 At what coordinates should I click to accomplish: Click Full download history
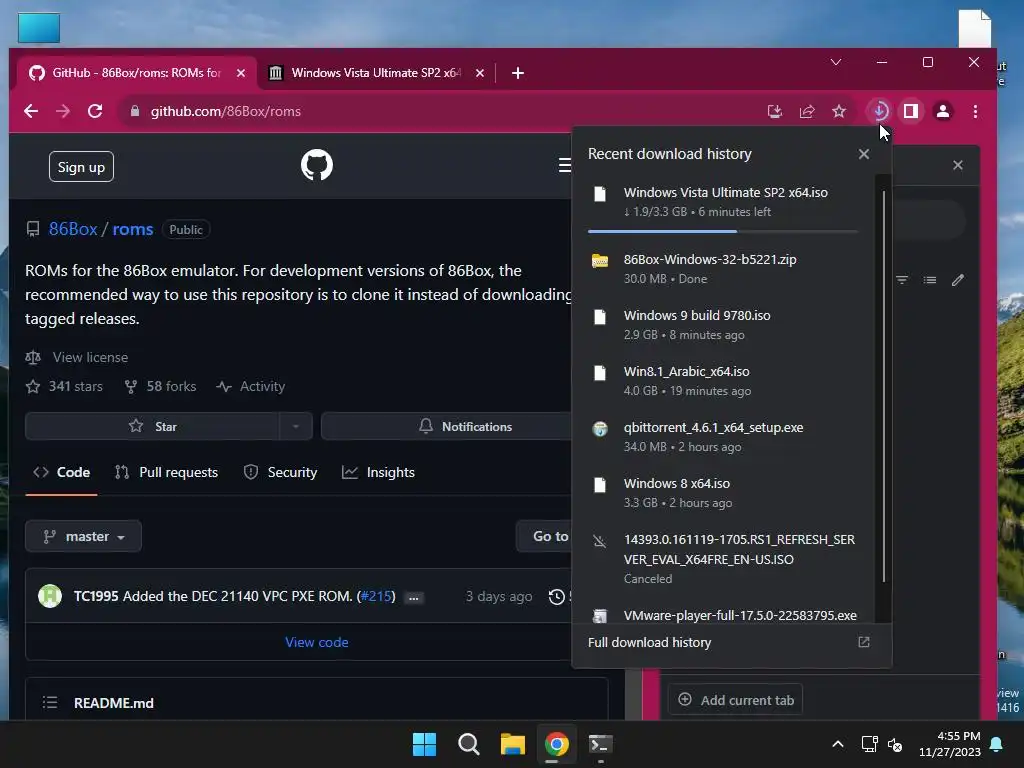tap(649, 643)
